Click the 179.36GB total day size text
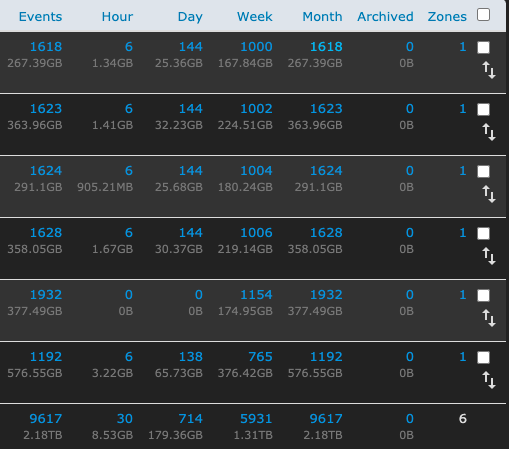 coord(176,435)
